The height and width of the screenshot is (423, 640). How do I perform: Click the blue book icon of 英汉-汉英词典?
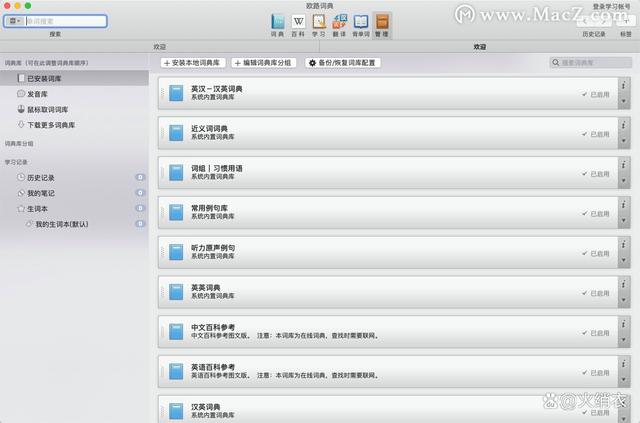[x=176, y=93]
